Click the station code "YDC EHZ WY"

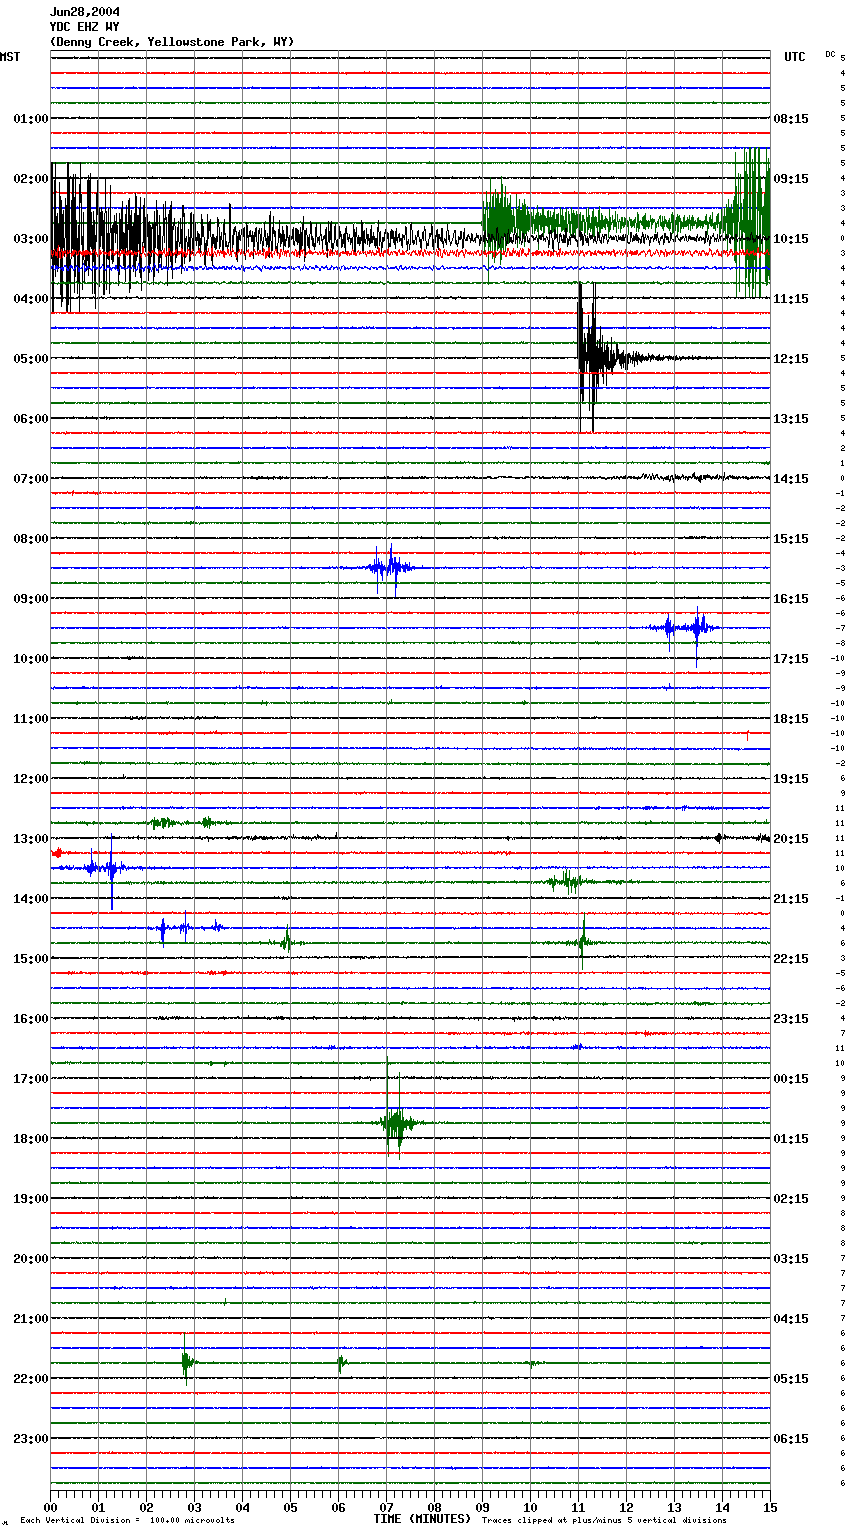85,27
